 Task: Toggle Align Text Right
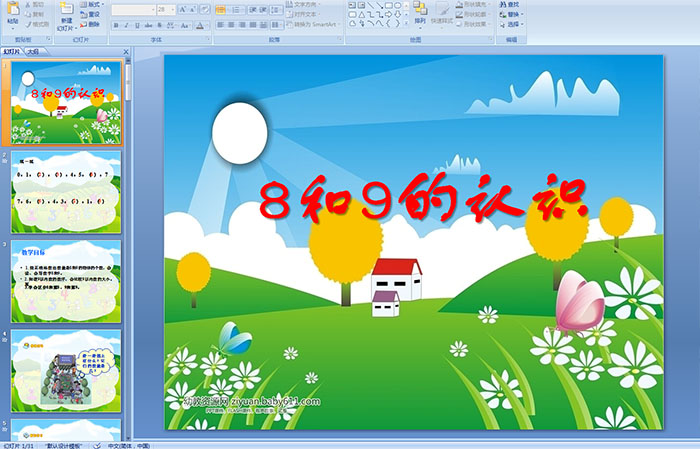point(242,25)
